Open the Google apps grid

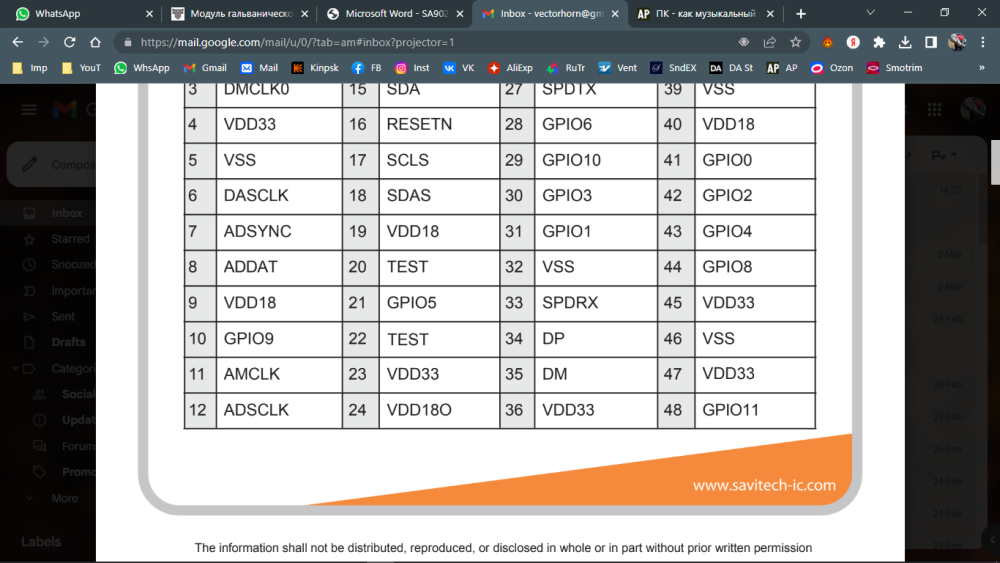tap(934, 110)
